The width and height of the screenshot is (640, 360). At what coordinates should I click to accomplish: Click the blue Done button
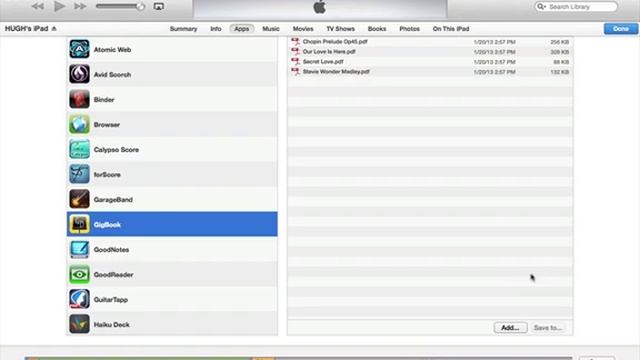620,29
